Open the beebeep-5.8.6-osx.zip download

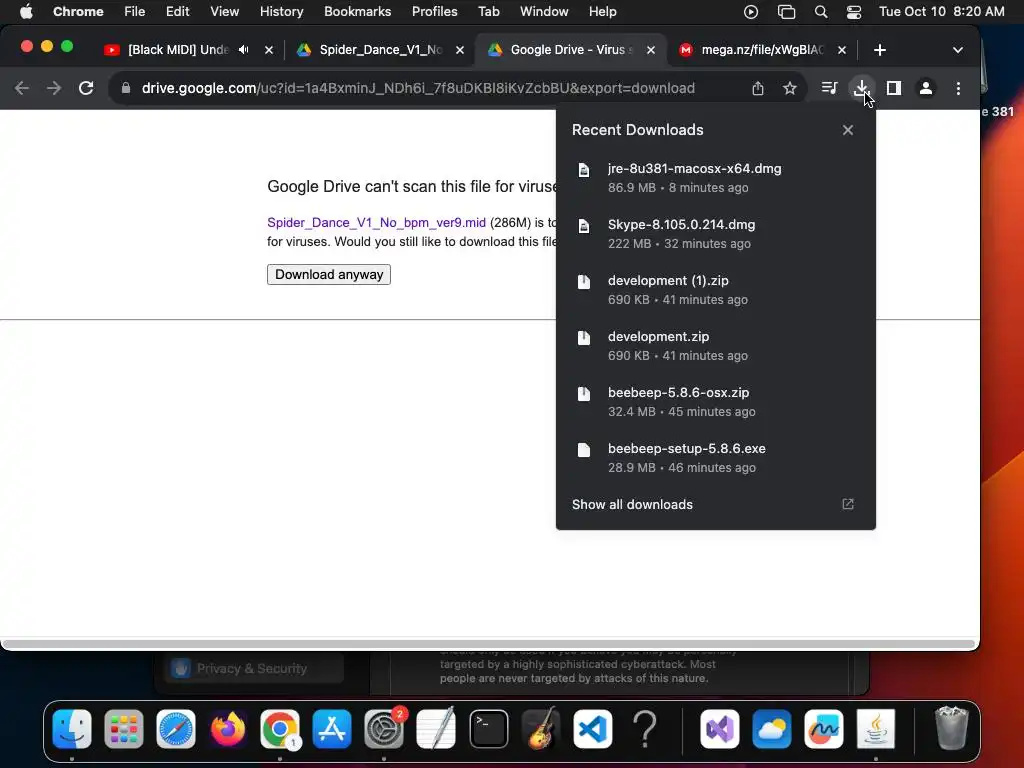pyautogui.click(x=716, y=402)
